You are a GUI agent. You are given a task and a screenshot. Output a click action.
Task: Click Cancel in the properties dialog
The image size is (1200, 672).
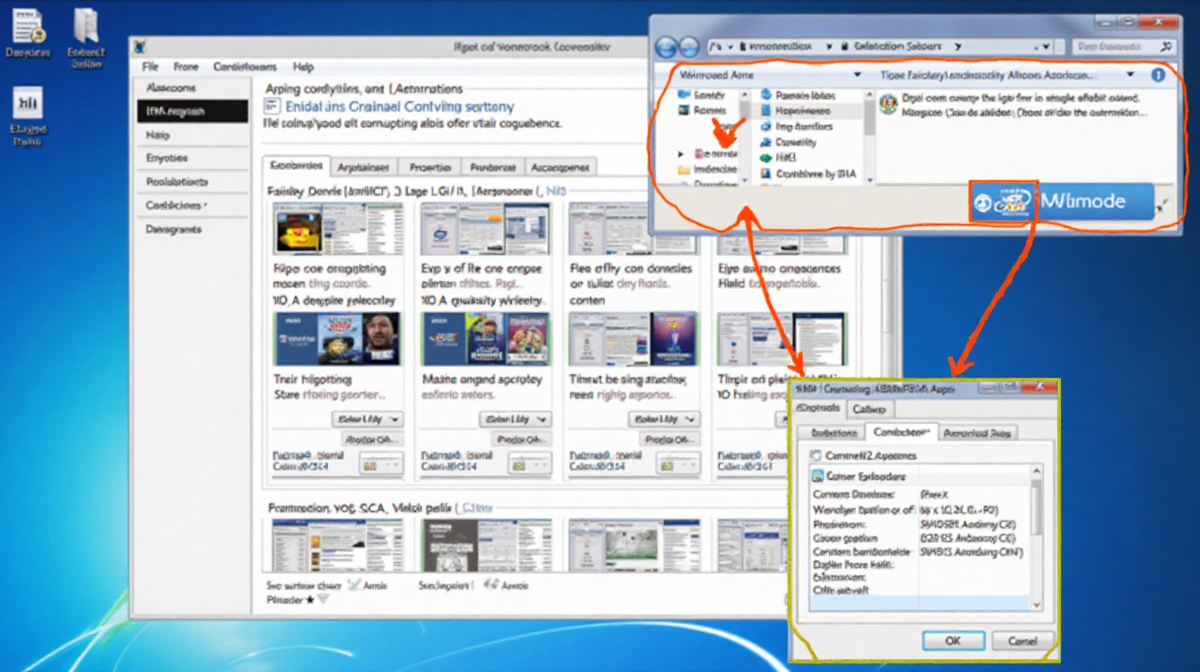click(1022, 640)
